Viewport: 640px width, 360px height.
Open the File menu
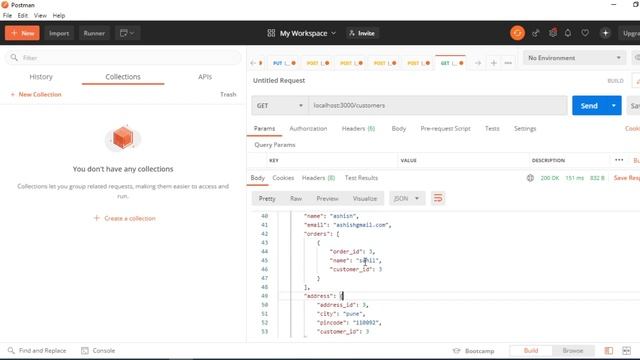7,16
